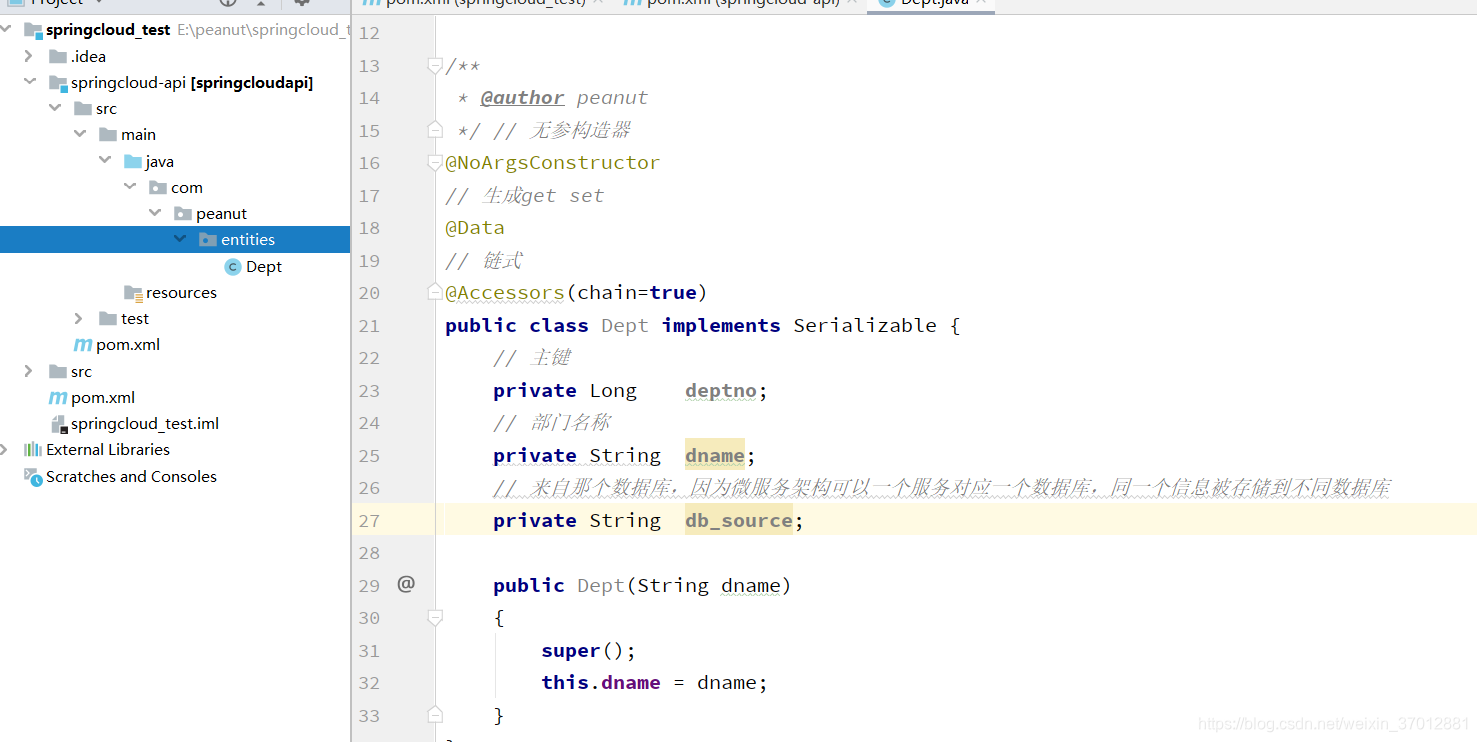This screenshot has height=742, width=1477.
Task: Click Serializable in the class declaration
Action: pyautogui.click(x=865, y=325)
